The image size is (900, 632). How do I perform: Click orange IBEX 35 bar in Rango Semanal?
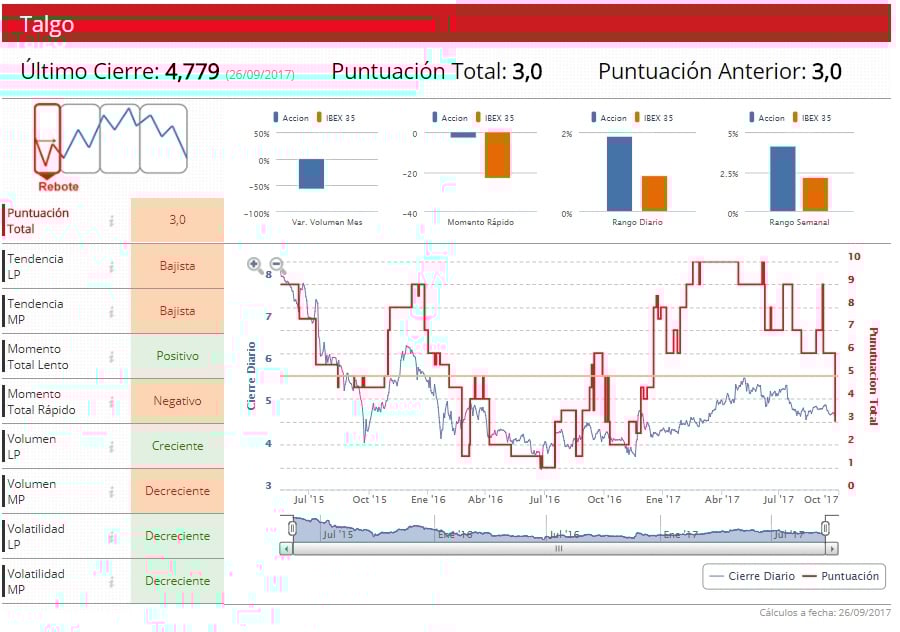tap(815, 195)
